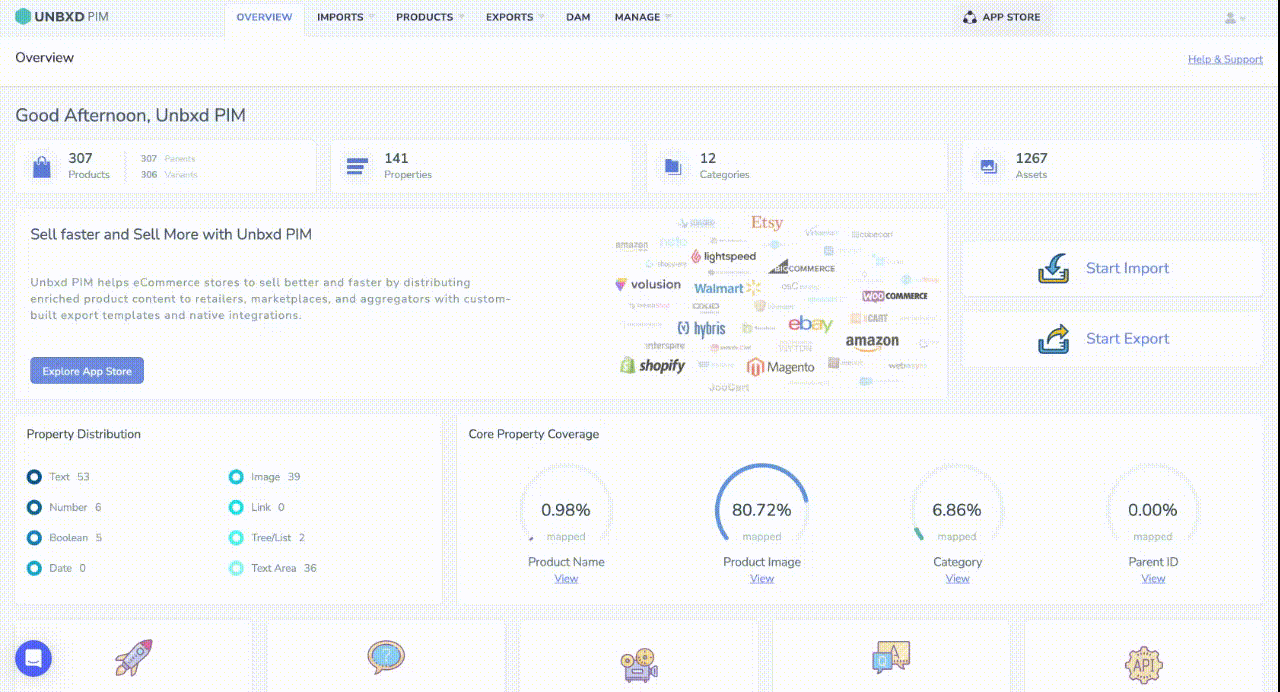This screenshot has height=692, width=1280.
Task: Select the Image property type marker
Action: point(236,477)
